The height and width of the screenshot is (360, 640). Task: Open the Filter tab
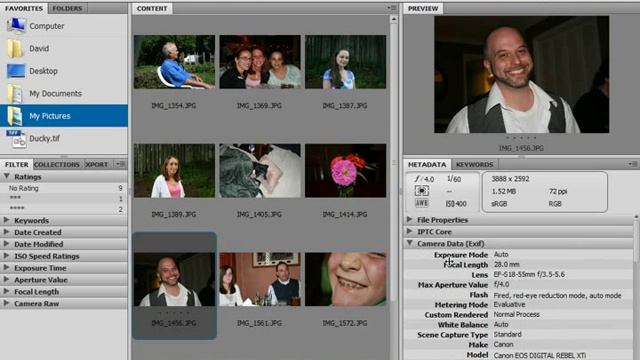[x=17, y=164]
